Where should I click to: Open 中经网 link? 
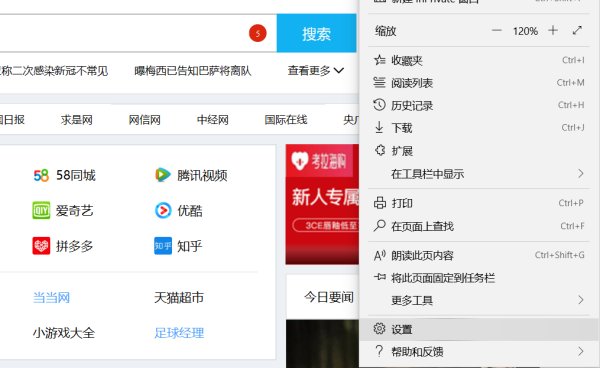[x=212, y=120]
